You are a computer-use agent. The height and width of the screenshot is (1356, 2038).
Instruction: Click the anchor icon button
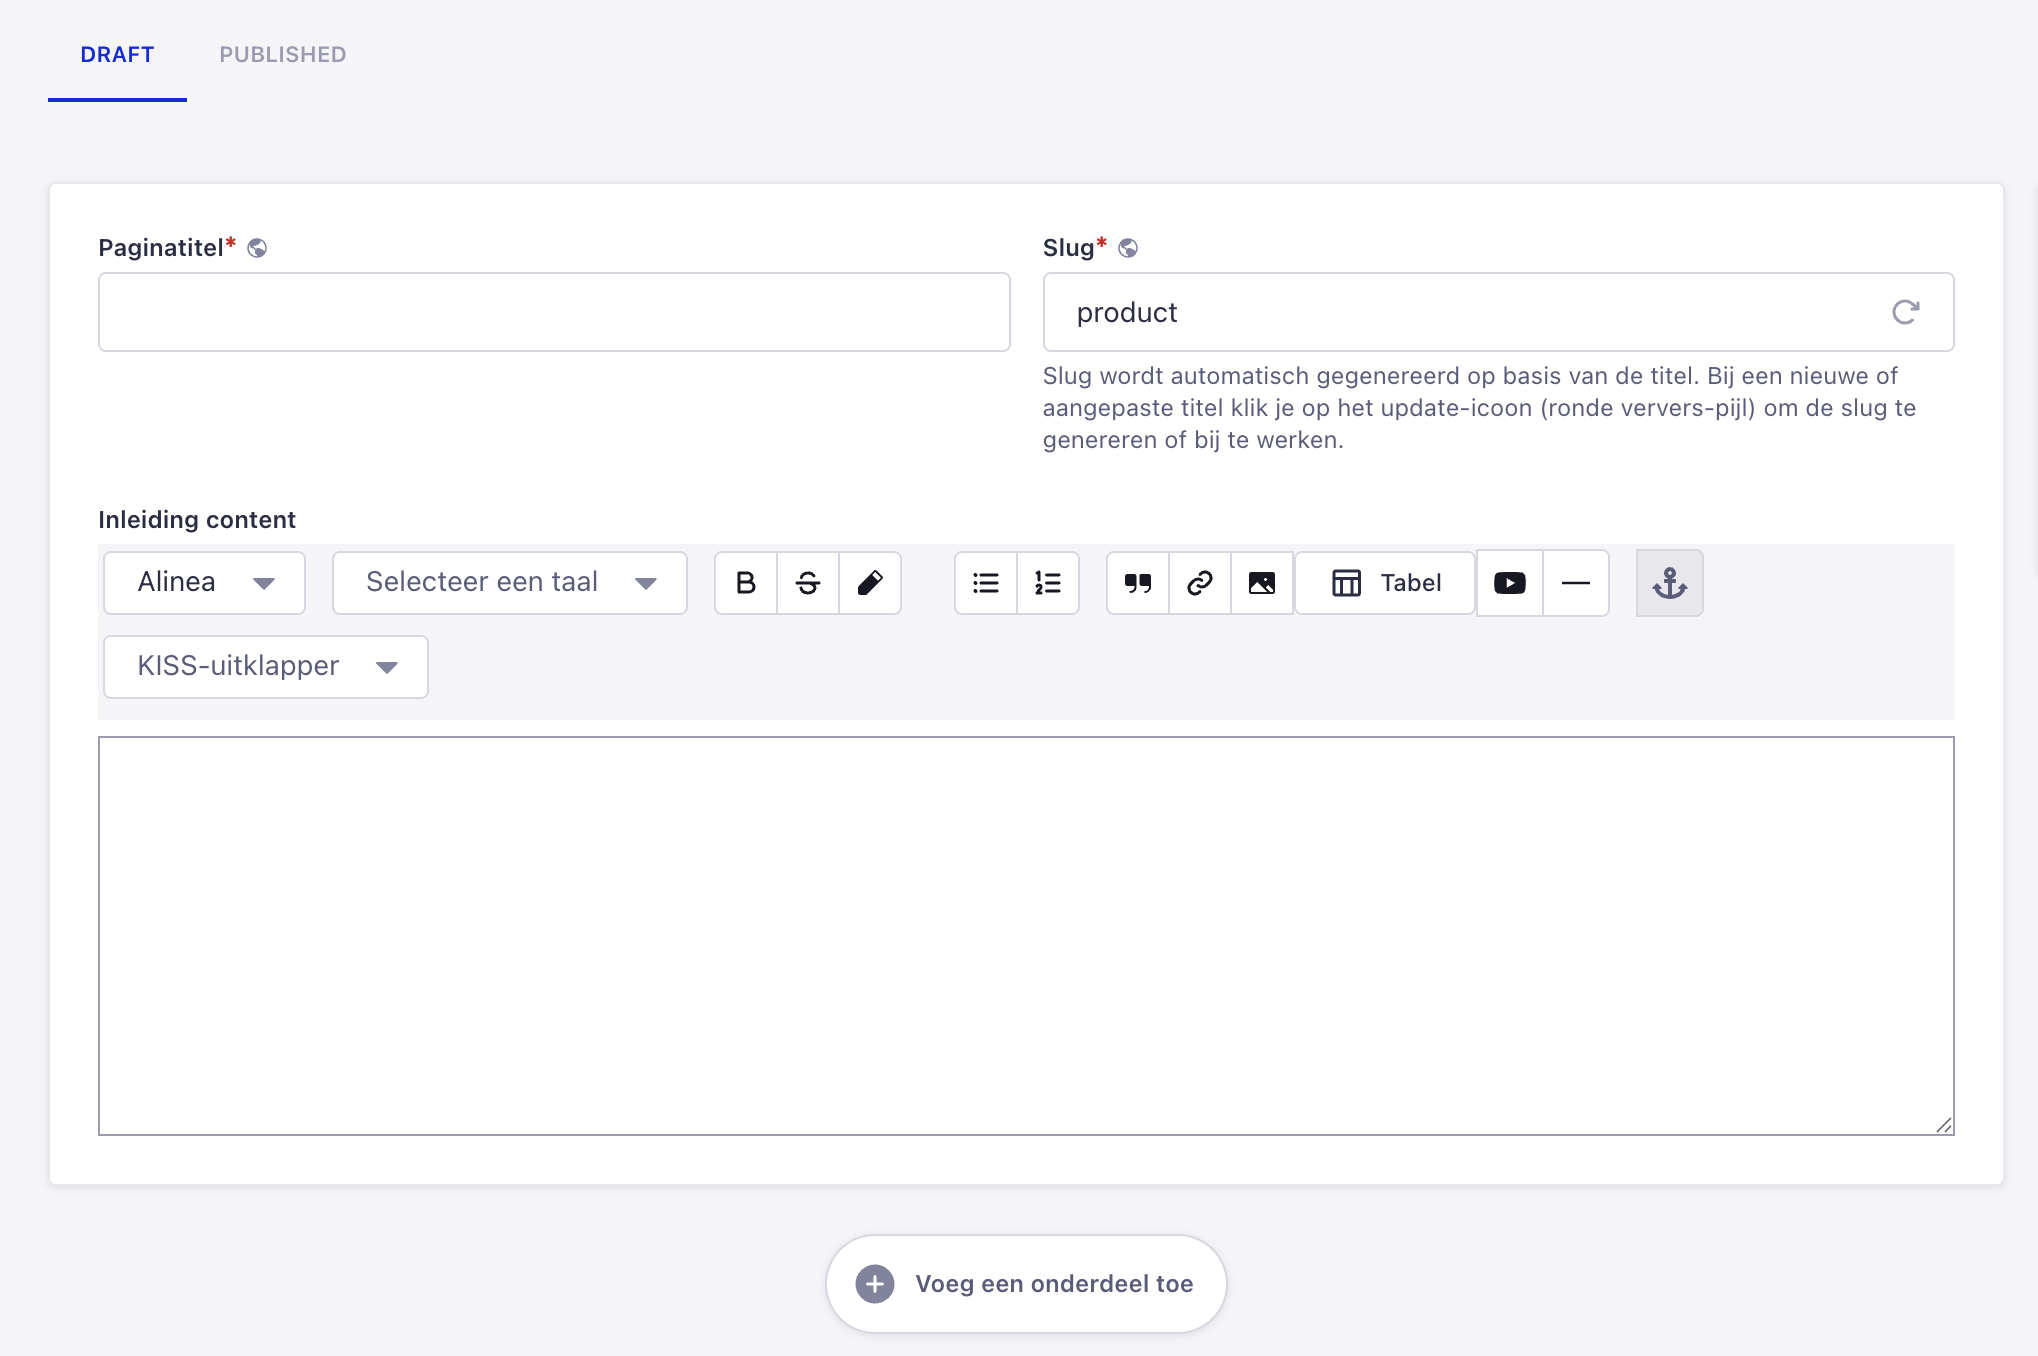coord(1670,583)
